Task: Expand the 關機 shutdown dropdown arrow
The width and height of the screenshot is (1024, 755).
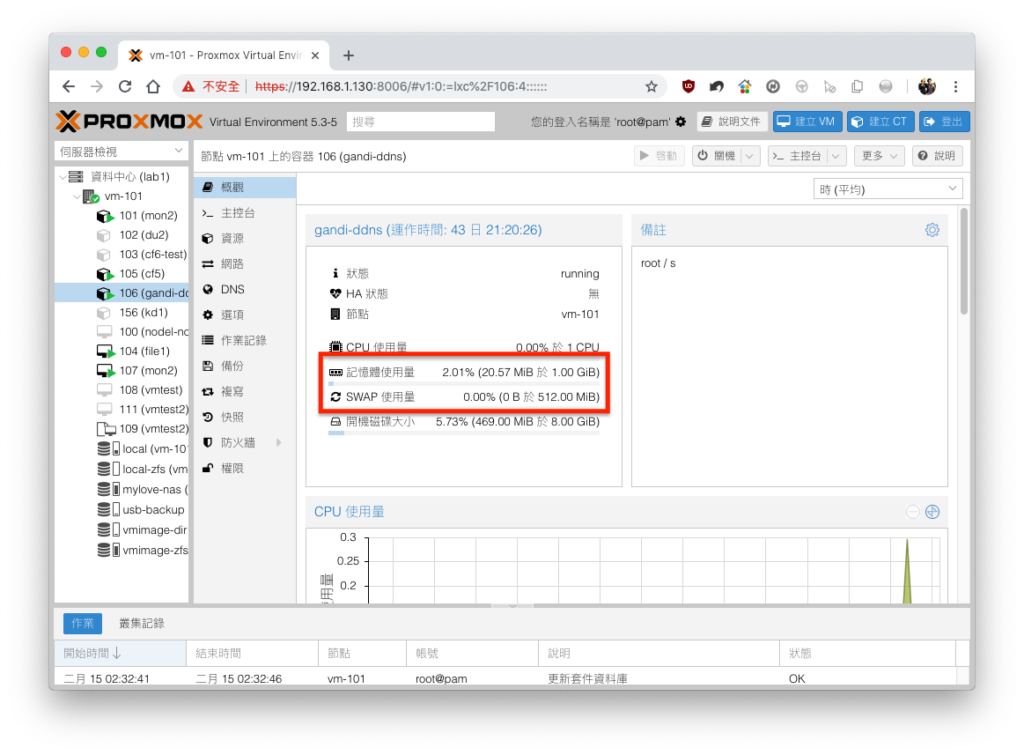Action: point(750,156)
